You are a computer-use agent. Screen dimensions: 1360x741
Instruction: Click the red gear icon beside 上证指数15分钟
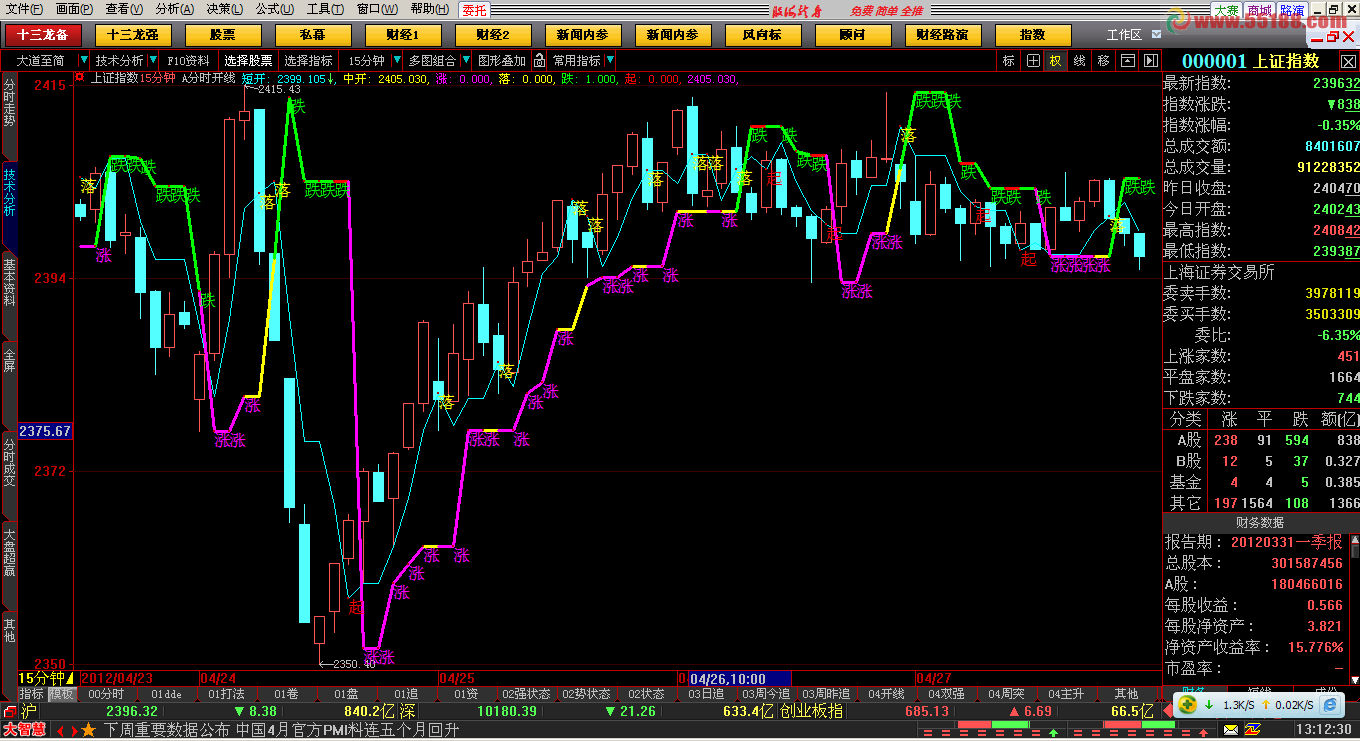coord(81,77)
